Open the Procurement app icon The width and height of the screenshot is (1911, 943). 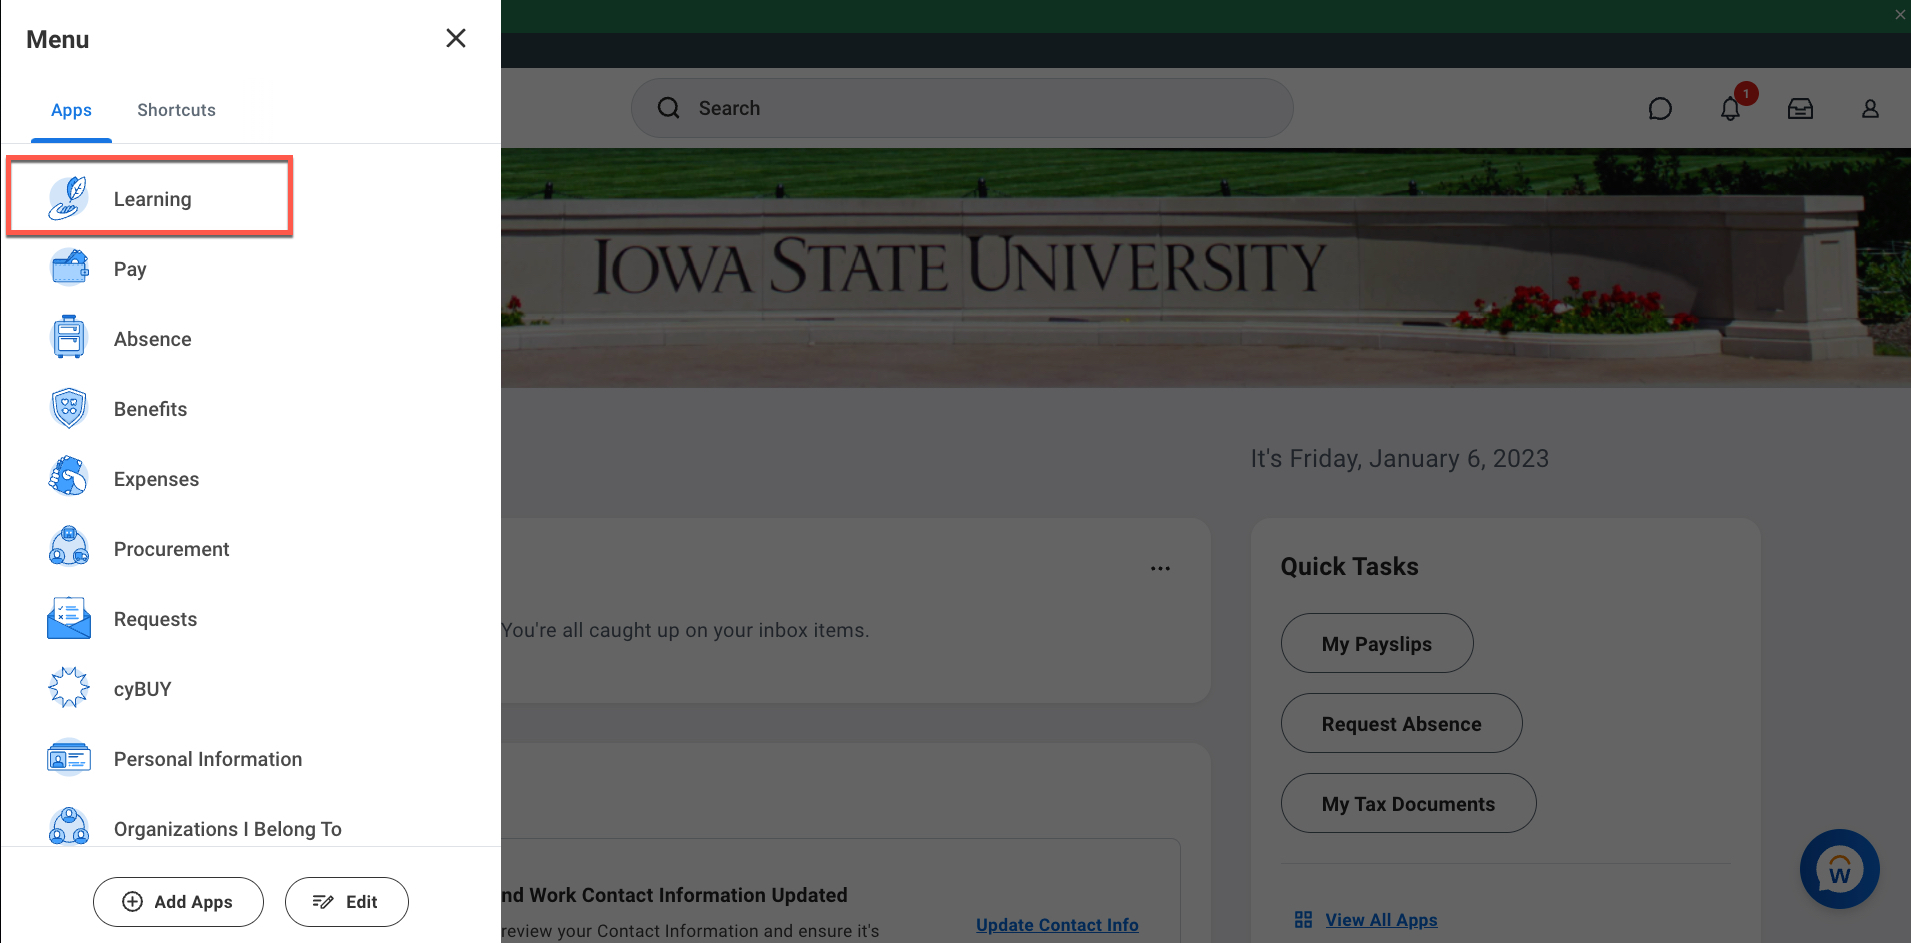pyautogui.click(x=69, y=548)
